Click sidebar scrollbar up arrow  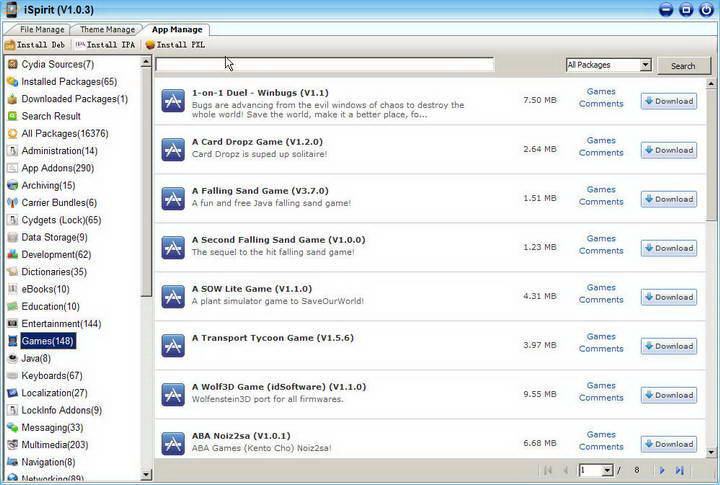(146, 62)
